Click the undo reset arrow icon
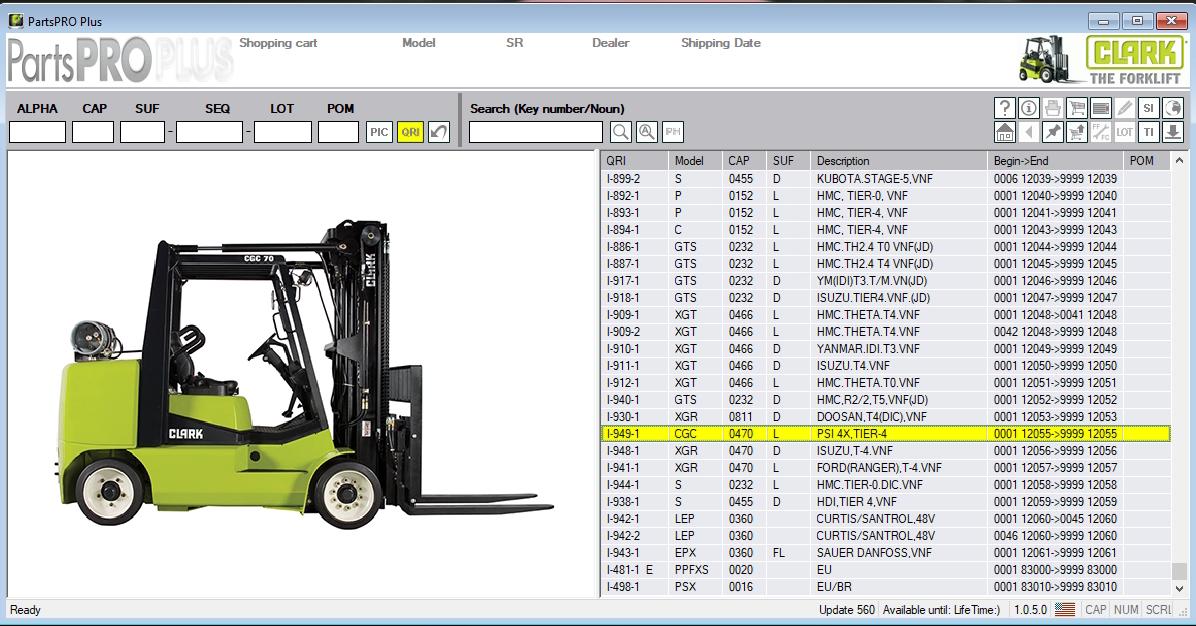This screenshot has width=1196, height=626. [x=439, y=132]
